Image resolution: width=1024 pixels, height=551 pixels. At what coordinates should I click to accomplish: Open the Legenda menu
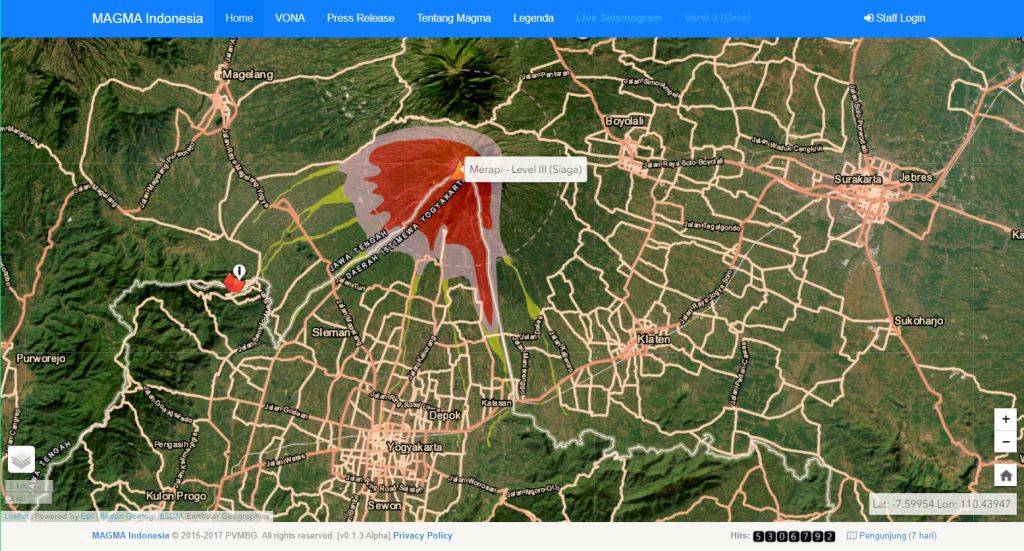[533, 18]
